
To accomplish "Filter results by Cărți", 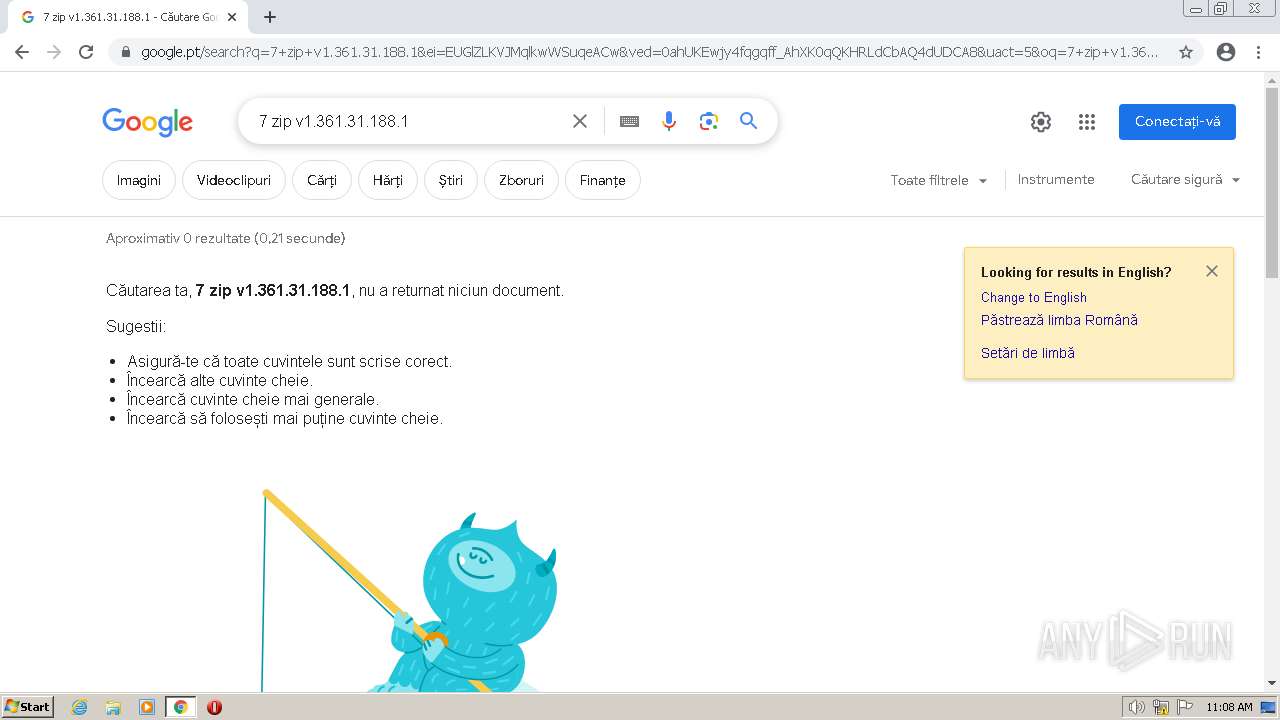I will click(322, 180).
